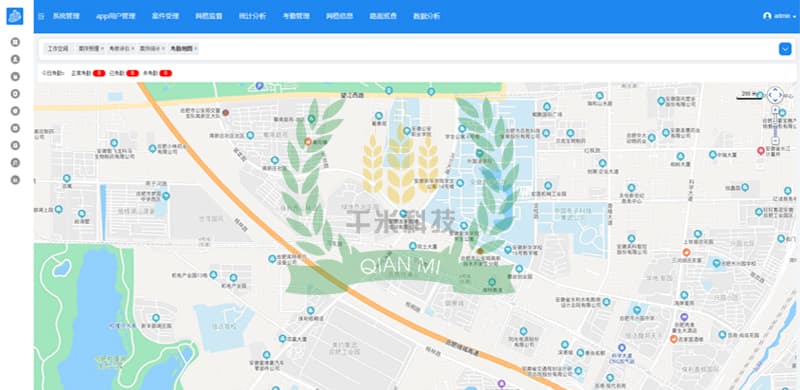Click the admin avatar icon
Viewport: 800px width, 390px height.
tap(767, 16)
